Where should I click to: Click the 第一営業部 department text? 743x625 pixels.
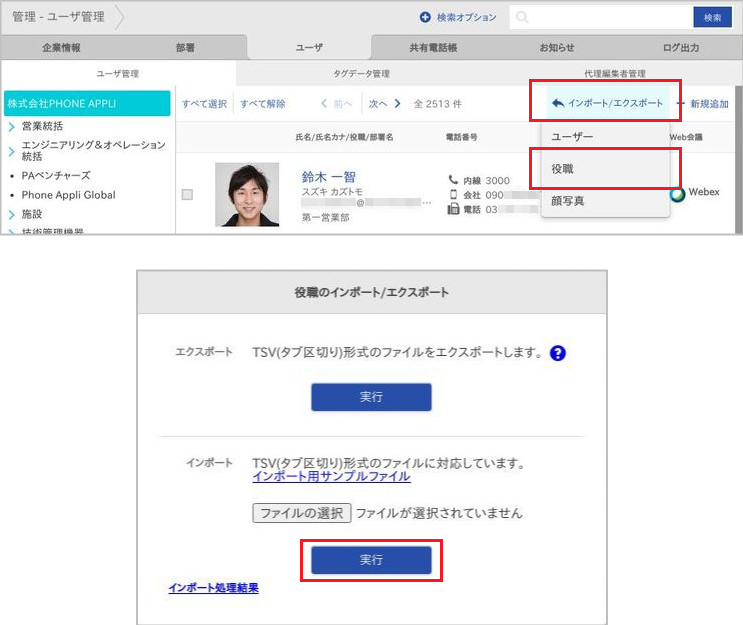pos(326,217)
